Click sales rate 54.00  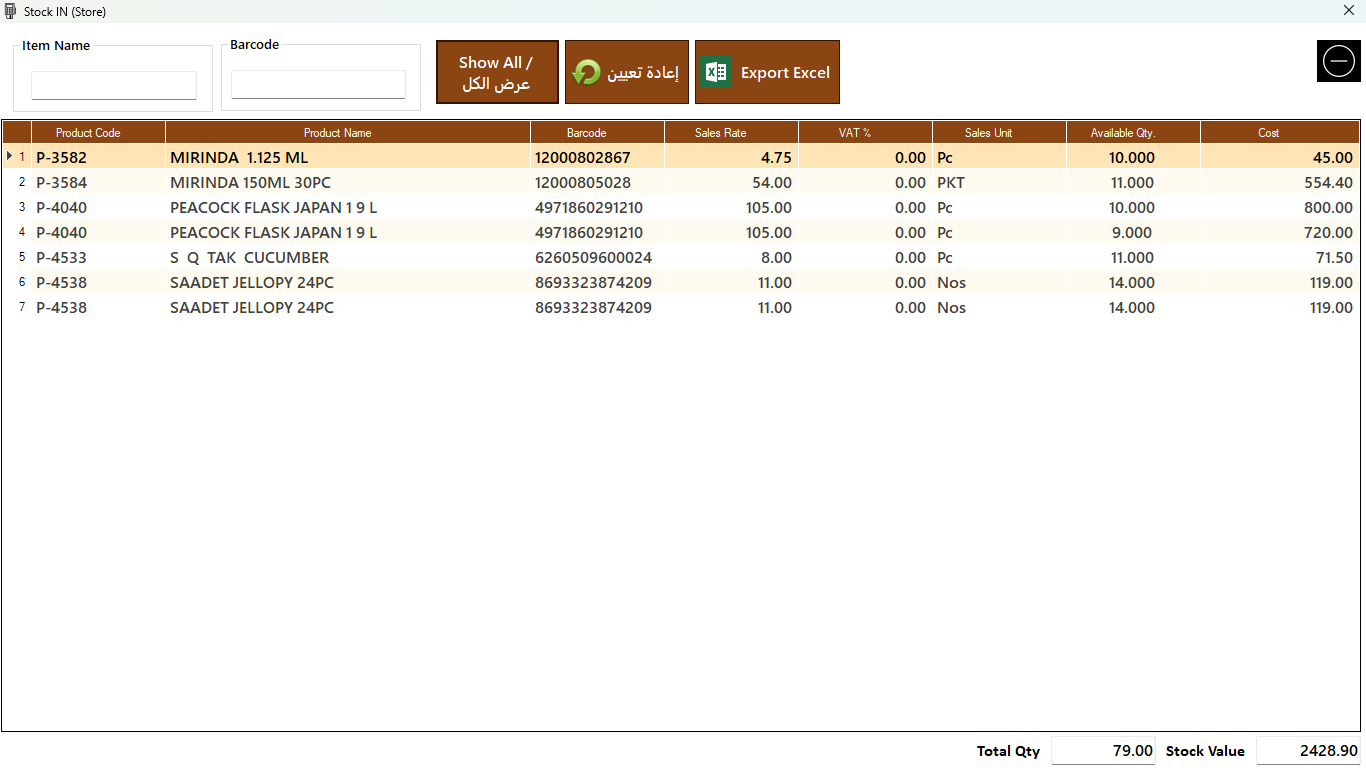point(772,183)
